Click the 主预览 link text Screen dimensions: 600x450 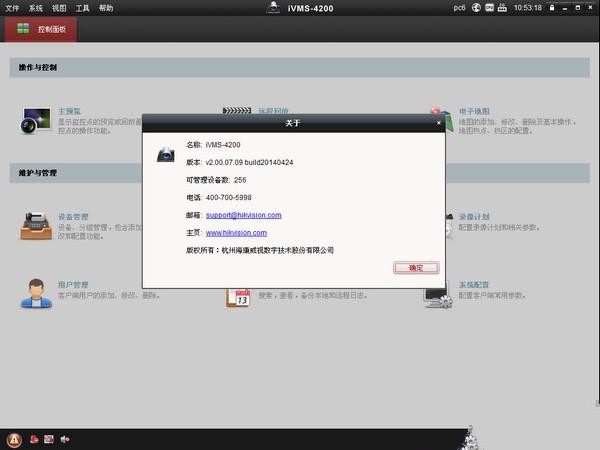(x=69, y=111)
